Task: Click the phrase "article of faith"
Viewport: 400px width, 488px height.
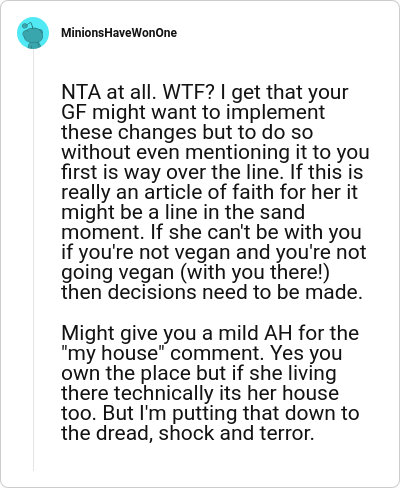Action: [210, 192]
